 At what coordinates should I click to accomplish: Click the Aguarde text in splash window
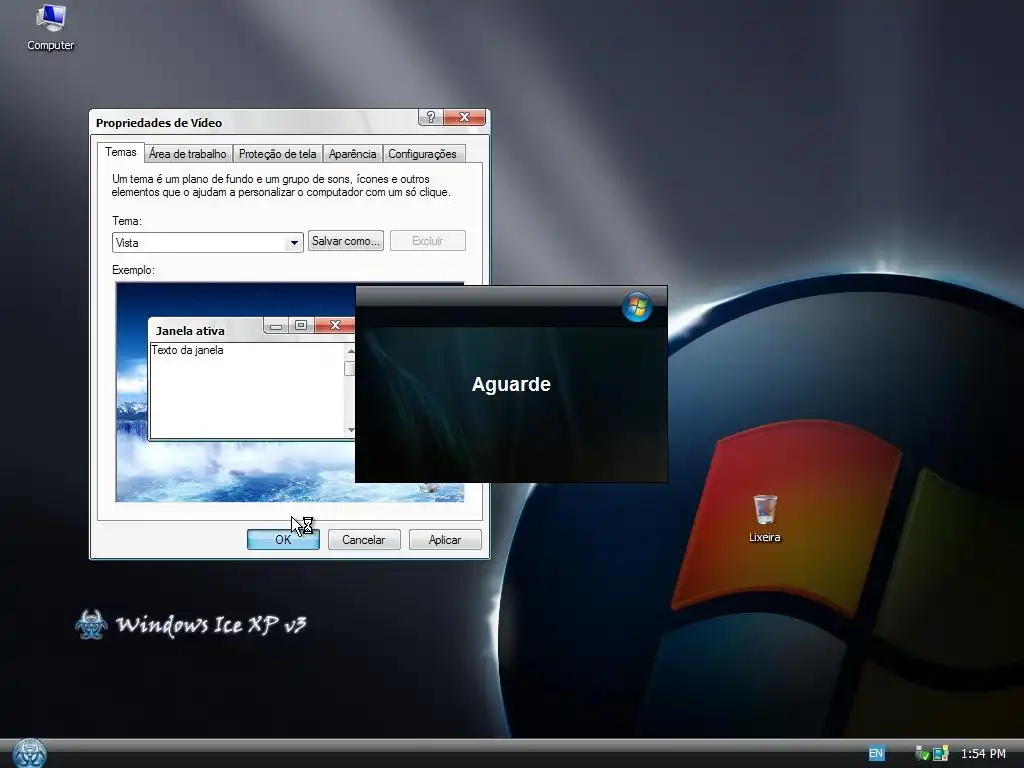(x=511, y=384)
